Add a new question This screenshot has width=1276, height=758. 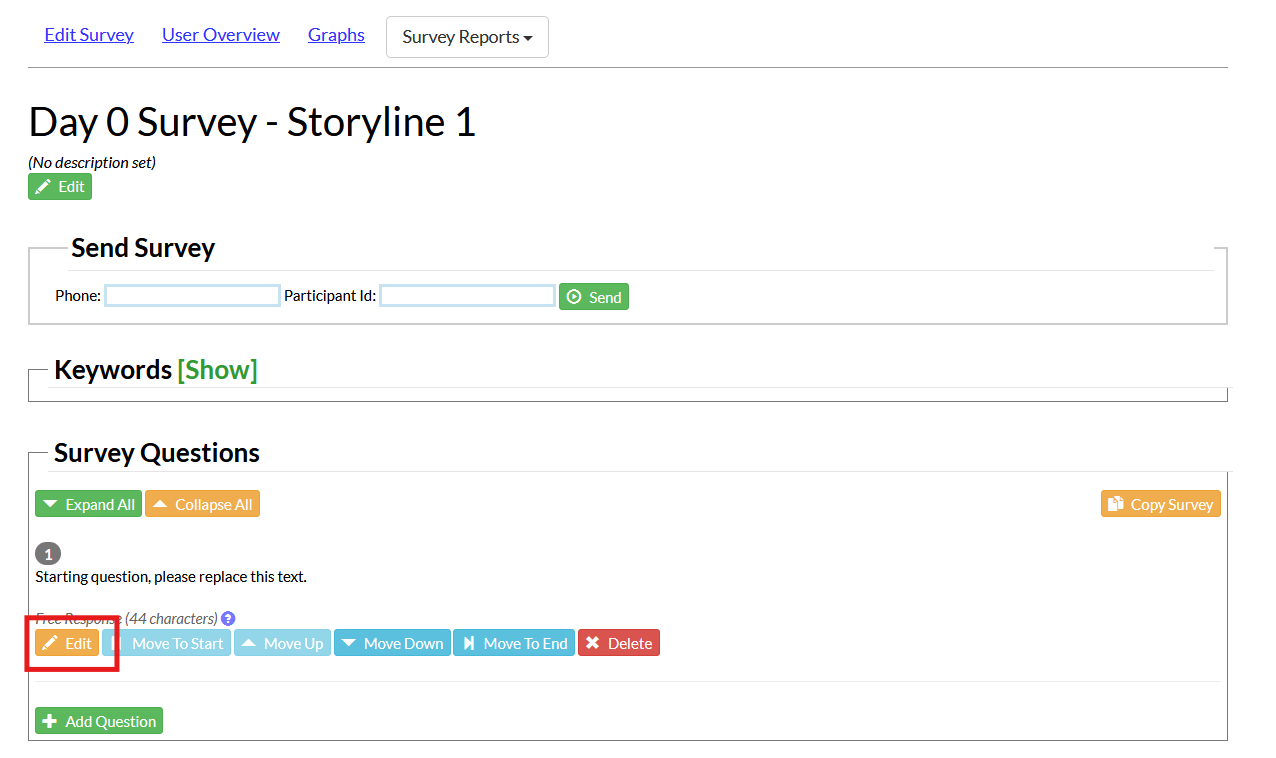99,721
